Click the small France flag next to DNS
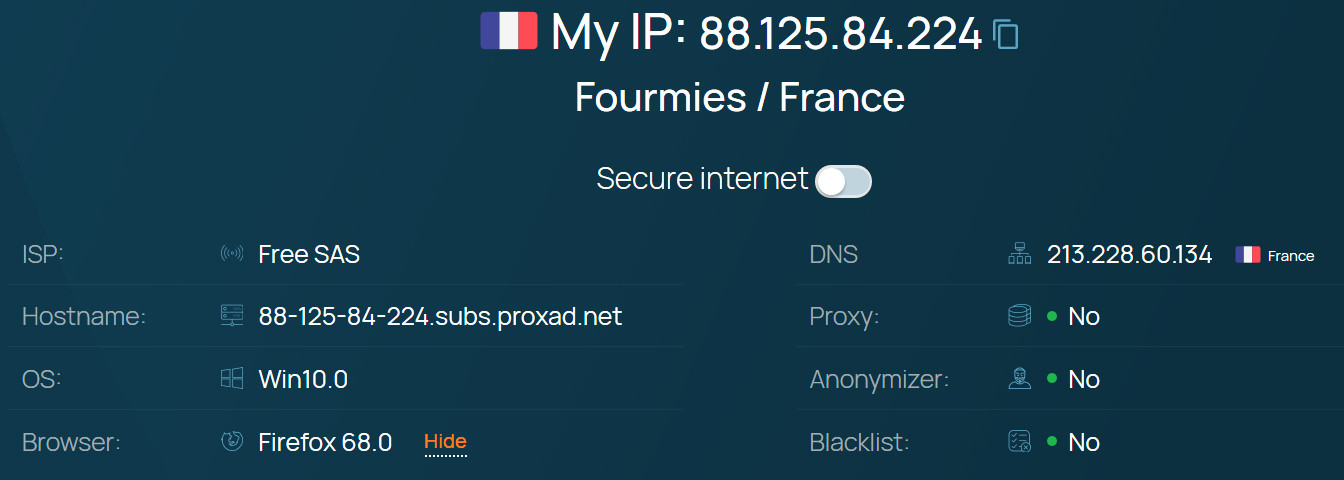The width and height of the screenshot is (1344, 480). pos(1247,255)
